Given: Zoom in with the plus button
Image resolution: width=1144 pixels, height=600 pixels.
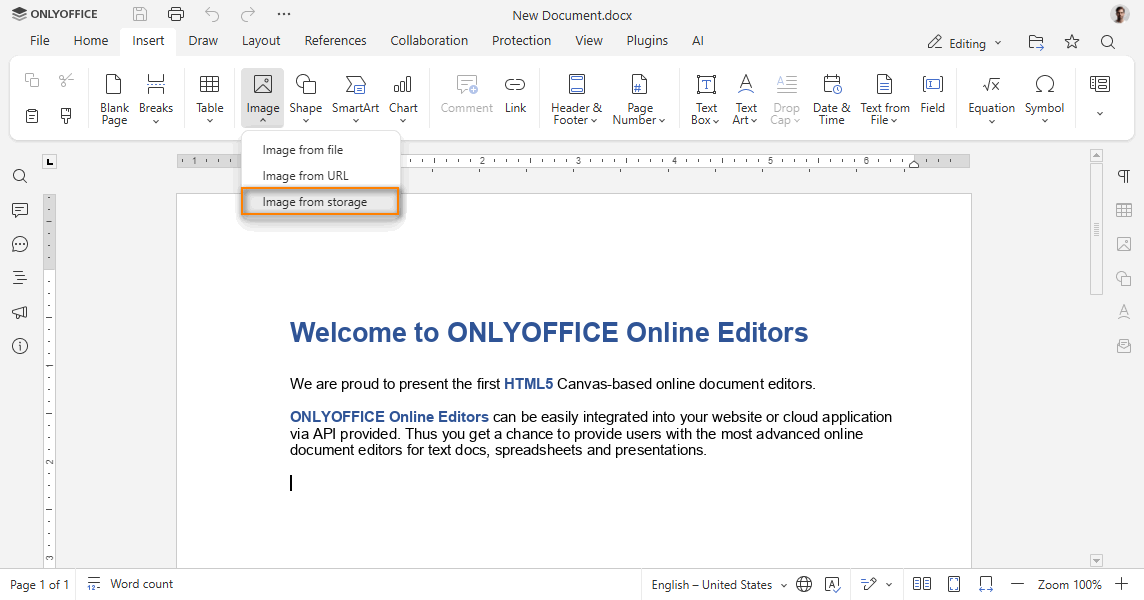Looking at the screenshot, I should point(1121,584).
